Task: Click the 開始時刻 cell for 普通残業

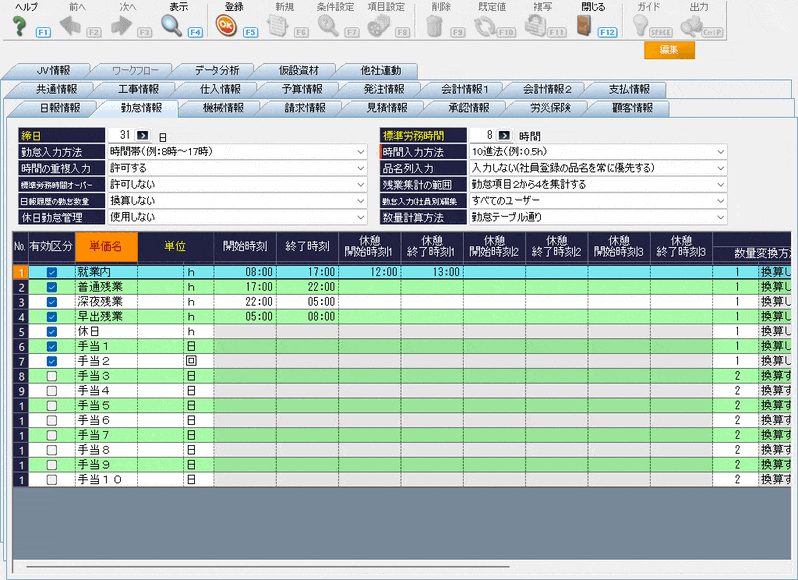Action: [x=244, y=287]
